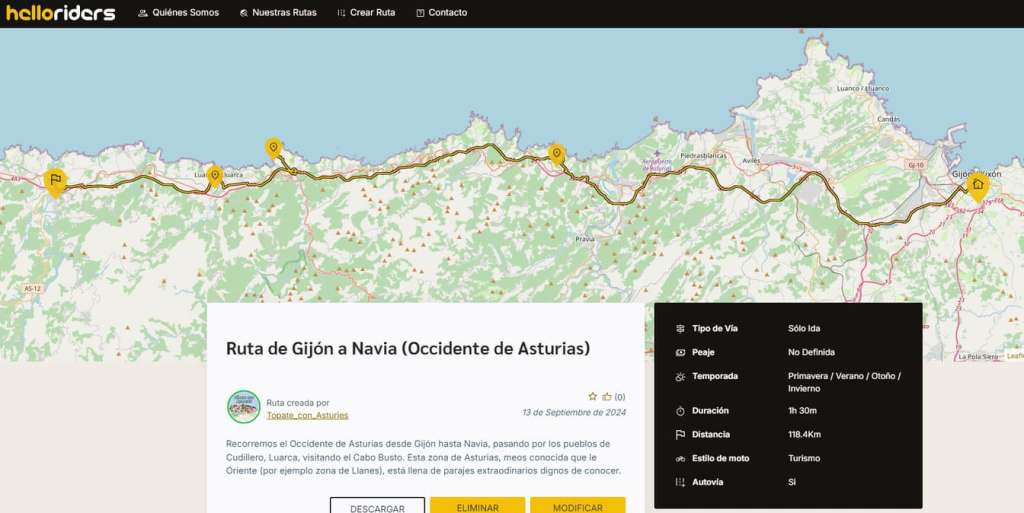Click the MODIFICAR button

(x=577, y=507)
